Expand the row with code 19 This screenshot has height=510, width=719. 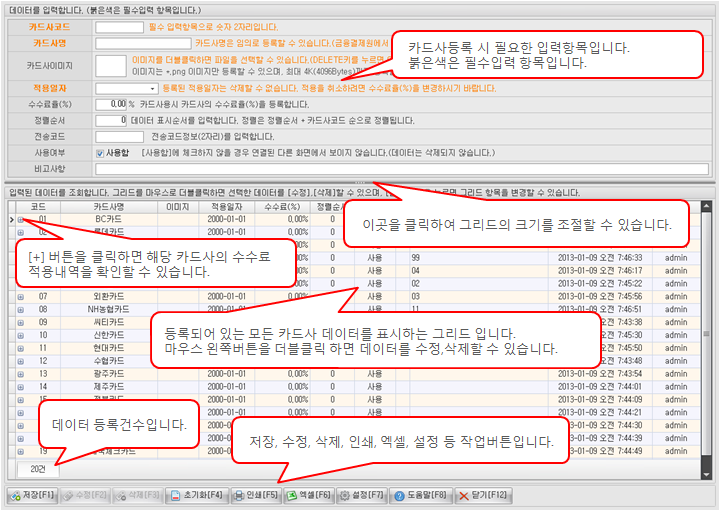[21, 452]
